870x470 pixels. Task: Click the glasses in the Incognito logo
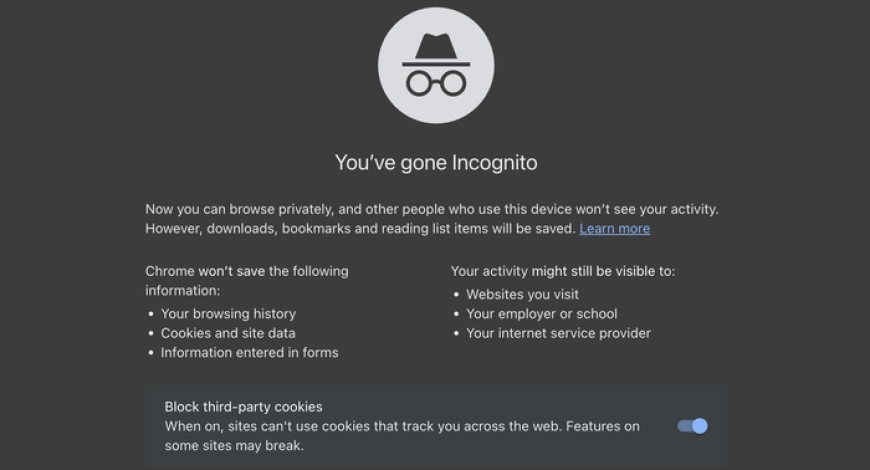436,84
